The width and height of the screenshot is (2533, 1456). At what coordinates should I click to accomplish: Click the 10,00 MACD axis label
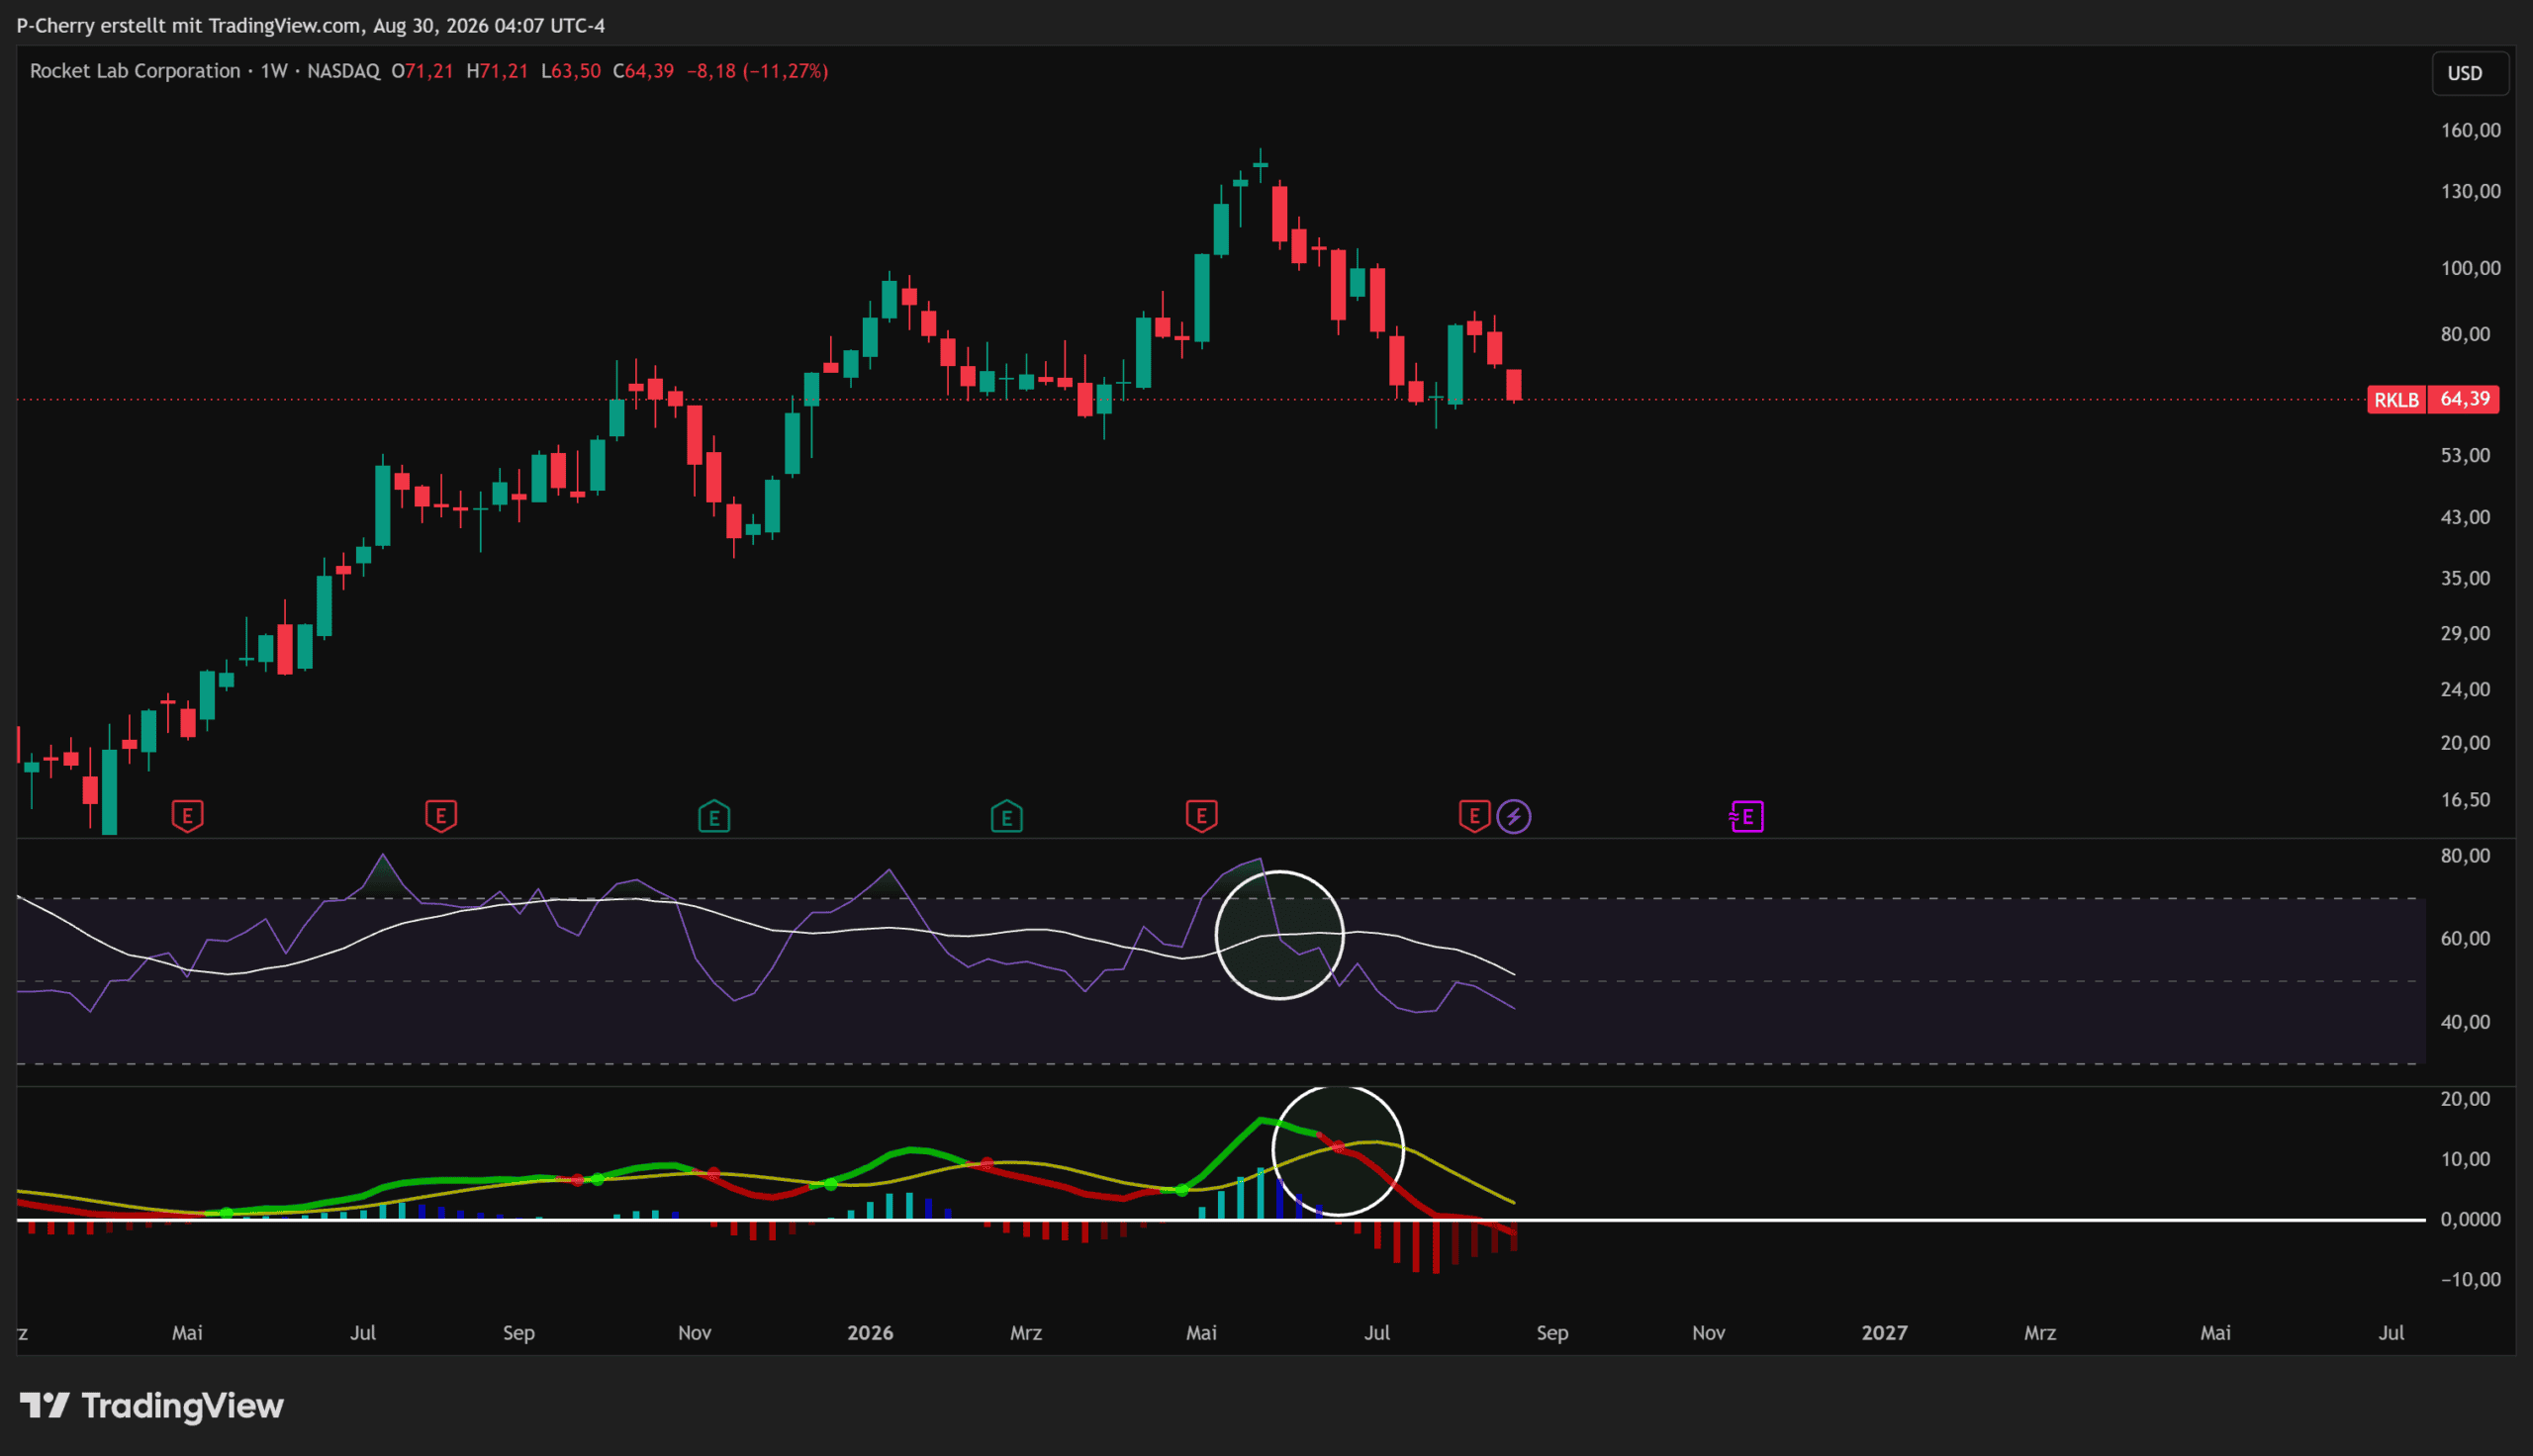tap(2466, 1159)
